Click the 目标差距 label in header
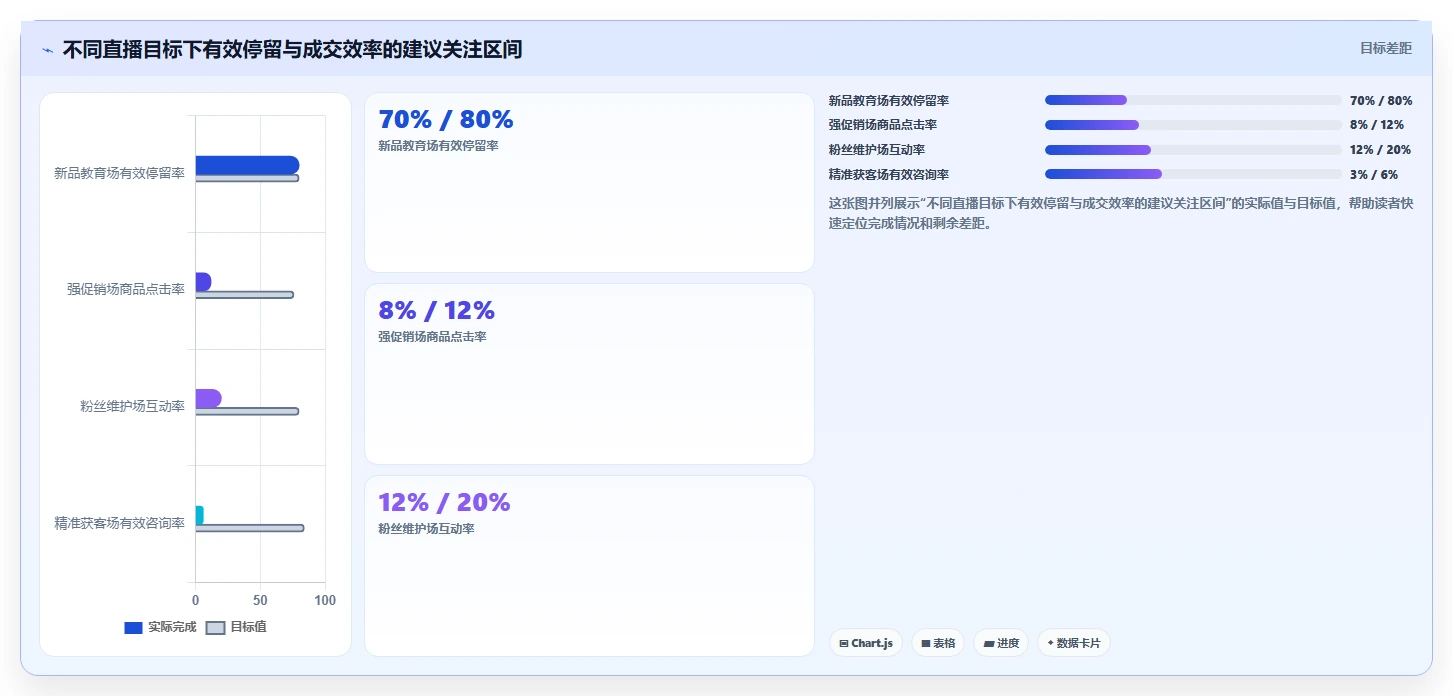 coord(1385,48)
